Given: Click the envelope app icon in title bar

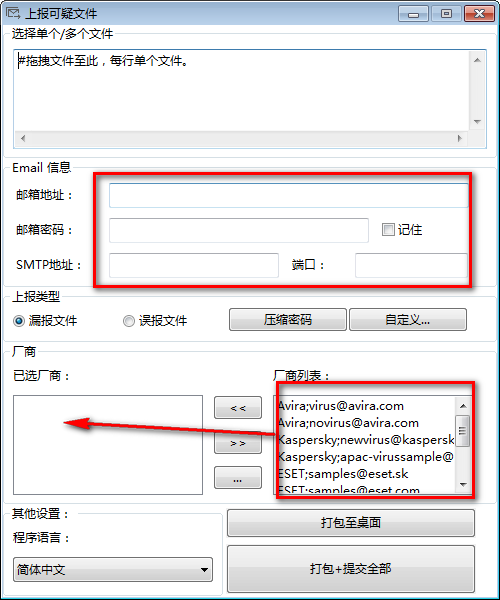Looking at the screenshot, I should 13,13.
